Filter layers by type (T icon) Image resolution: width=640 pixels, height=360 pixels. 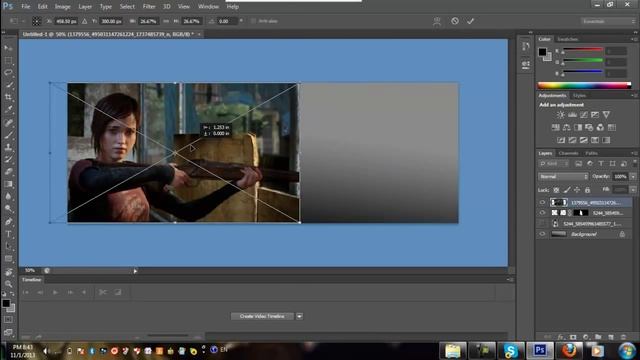point(601,164)
